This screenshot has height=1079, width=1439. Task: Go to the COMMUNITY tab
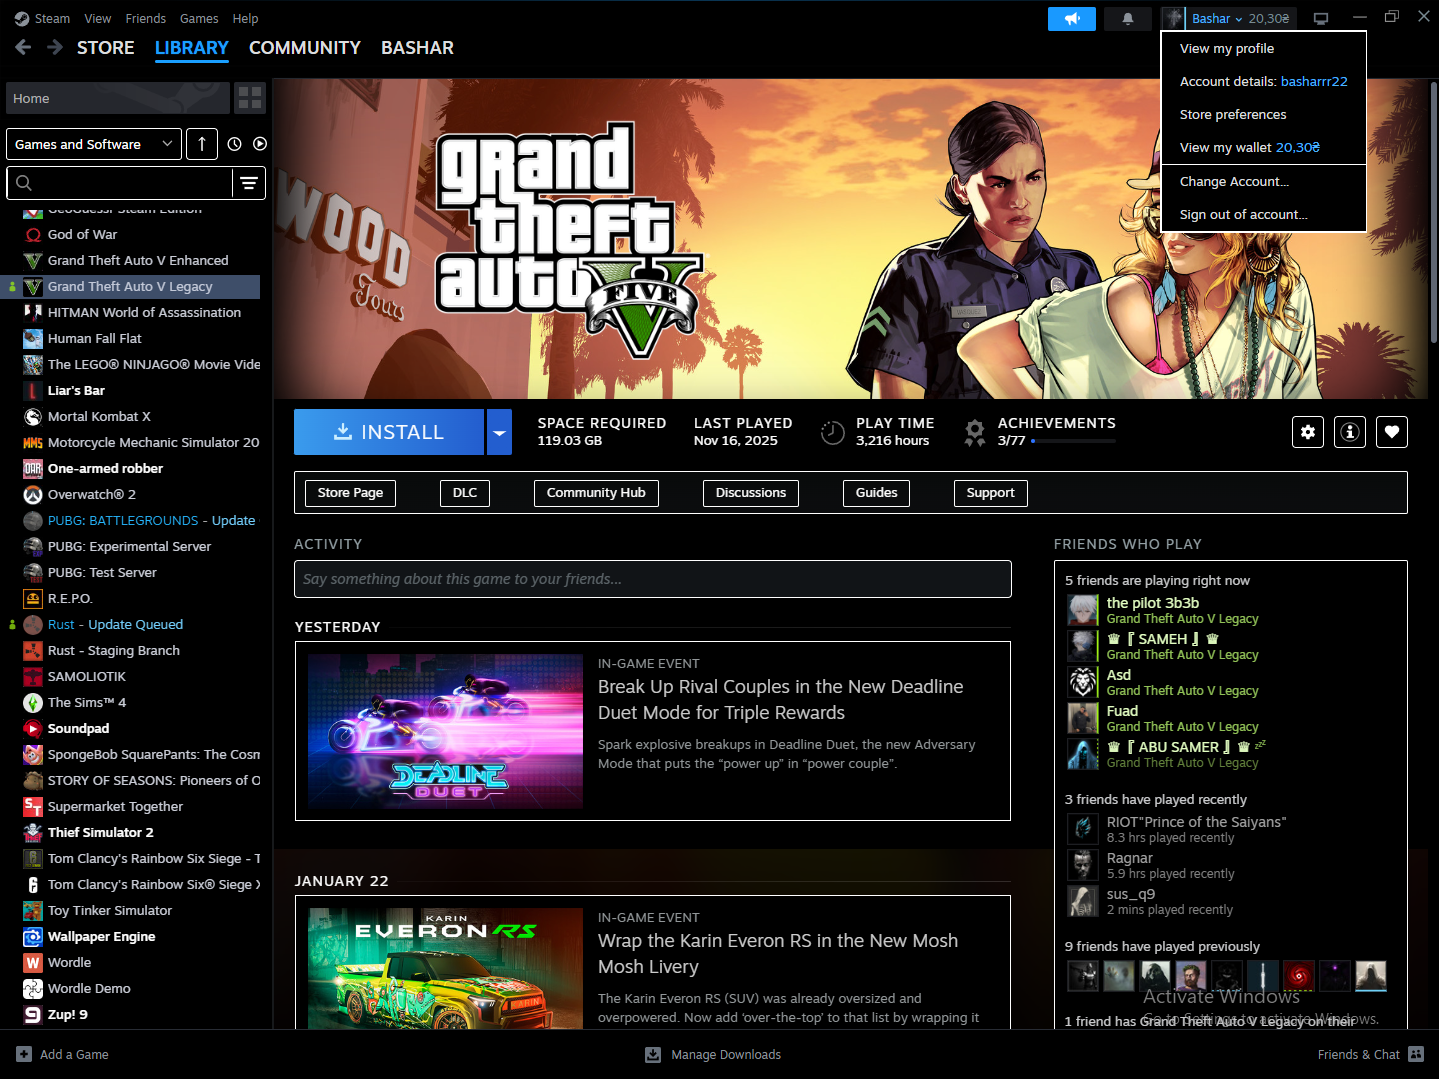305,48
